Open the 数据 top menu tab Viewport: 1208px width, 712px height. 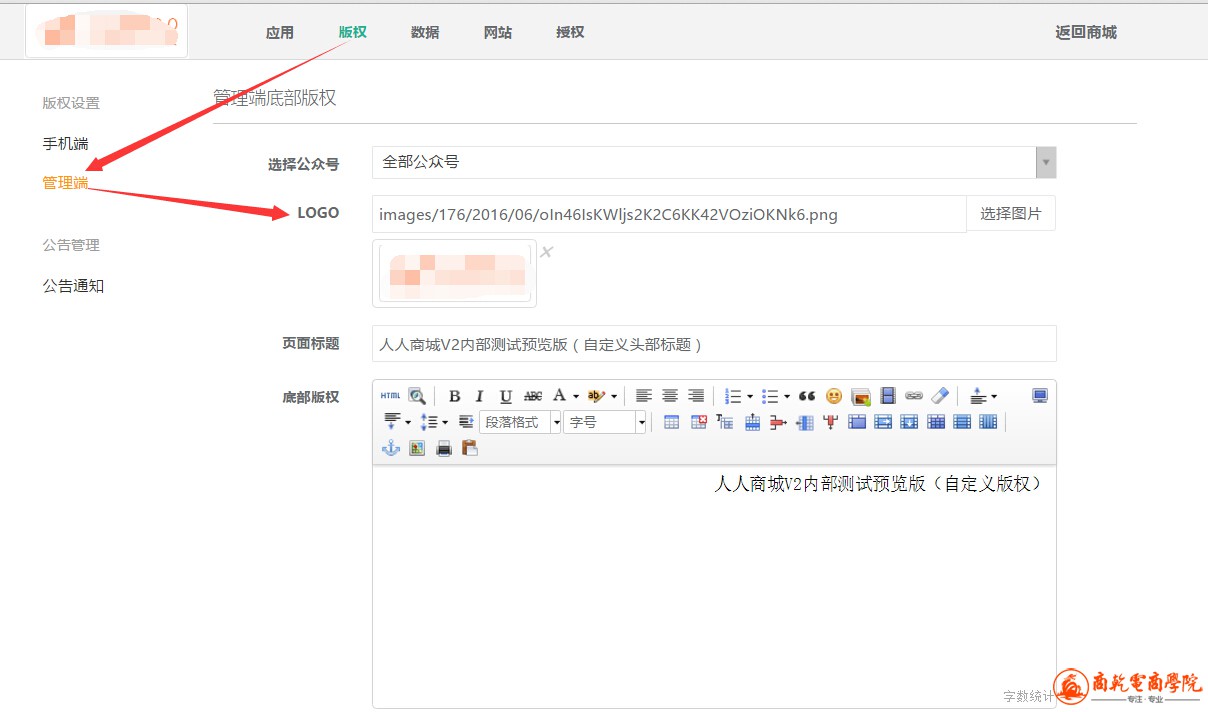425,32
